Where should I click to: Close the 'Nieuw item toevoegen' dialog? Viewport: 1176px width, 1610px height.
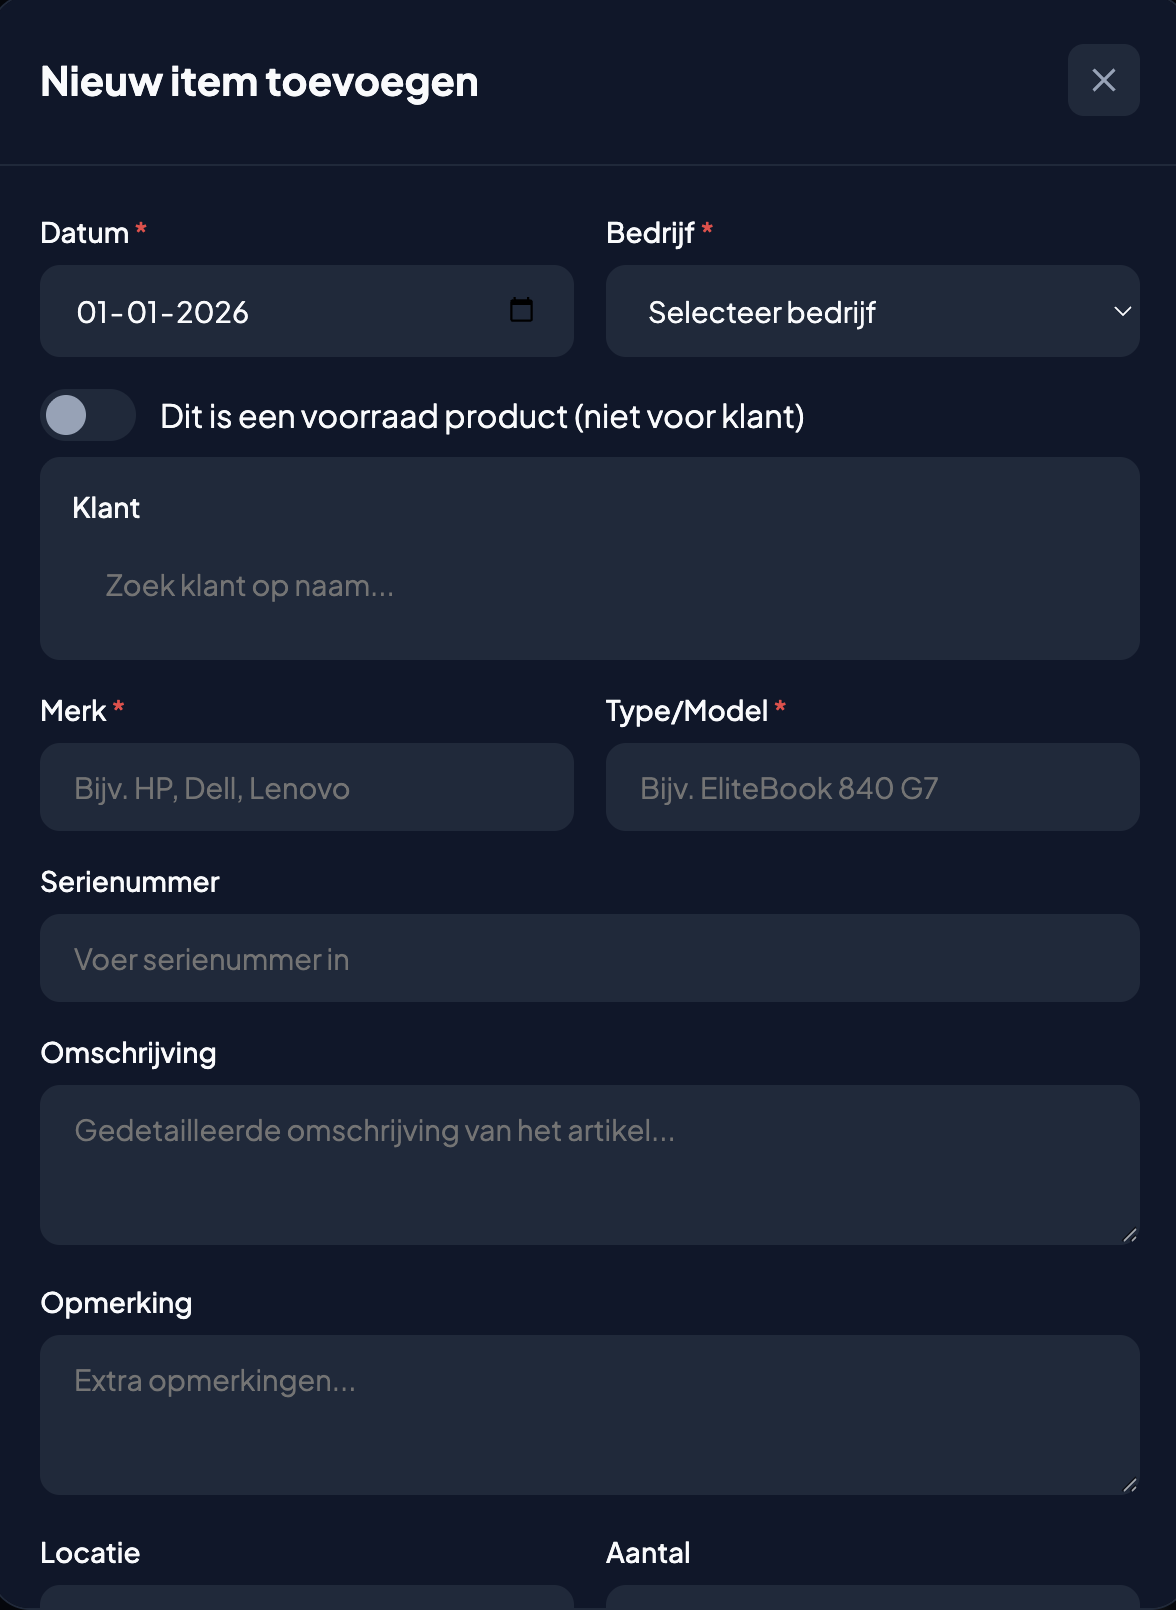point(1103,80)
